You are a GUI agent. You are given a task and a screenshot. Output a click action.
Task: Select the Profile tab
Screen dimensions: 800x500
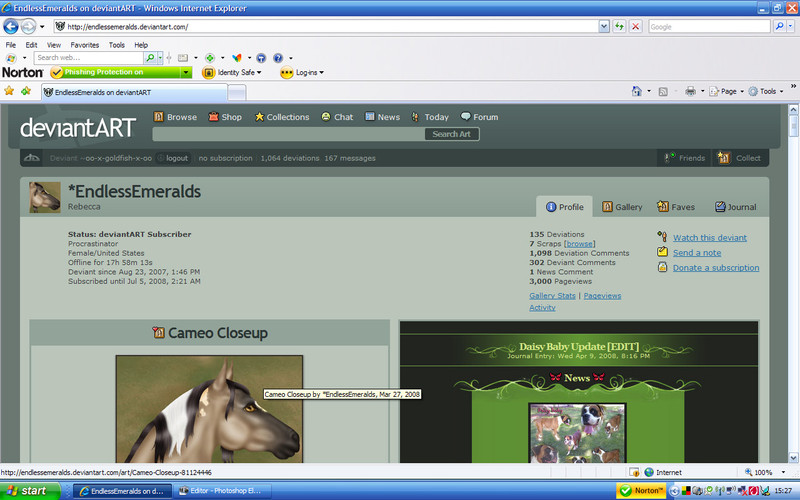564,207
